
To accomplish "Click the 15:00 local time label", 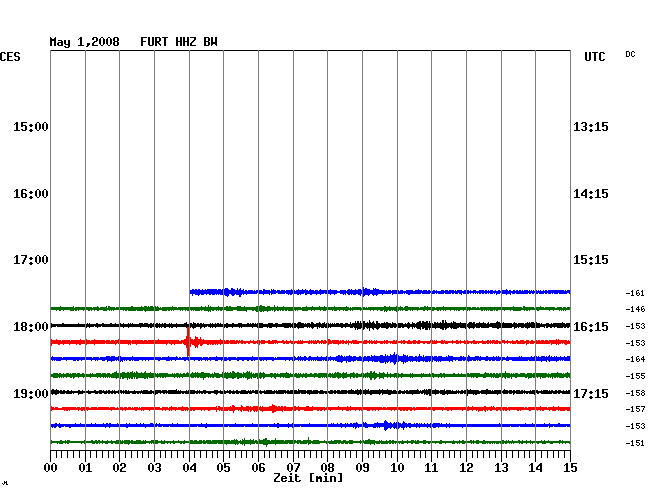I will click(x=31, y=126).
